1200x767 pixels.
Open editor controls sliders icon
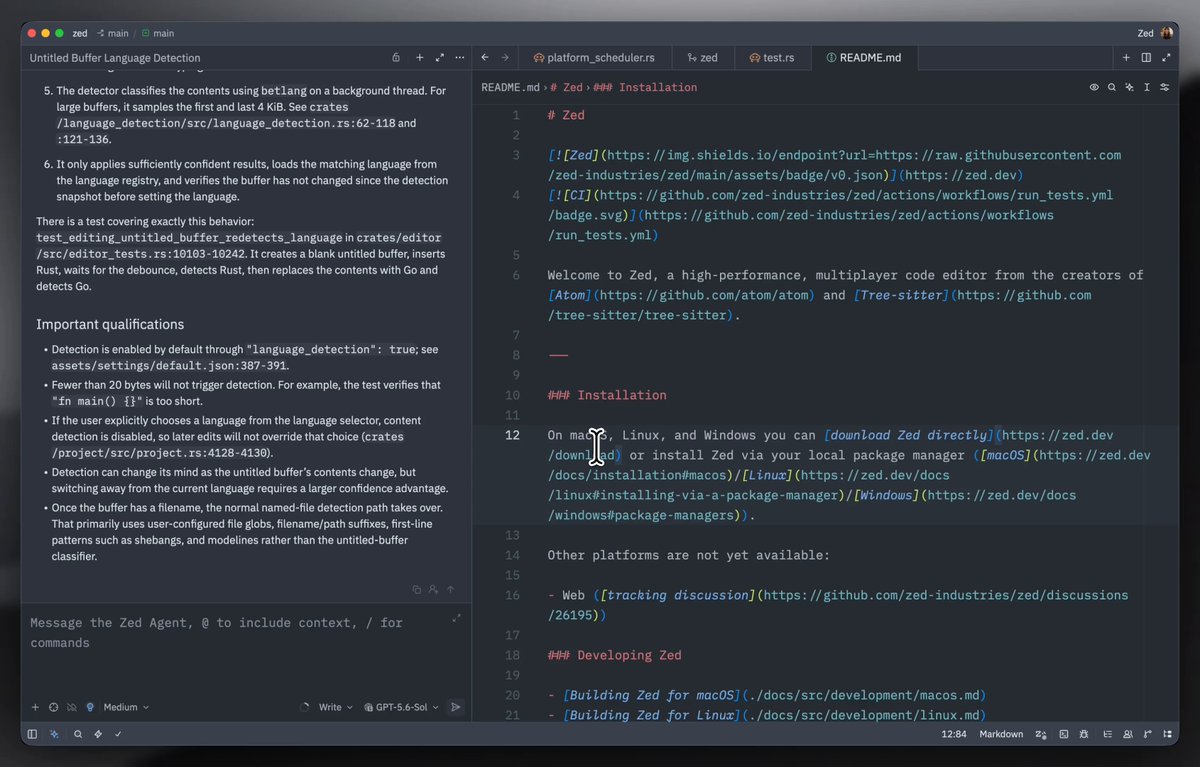click(x=1165, y=87)
